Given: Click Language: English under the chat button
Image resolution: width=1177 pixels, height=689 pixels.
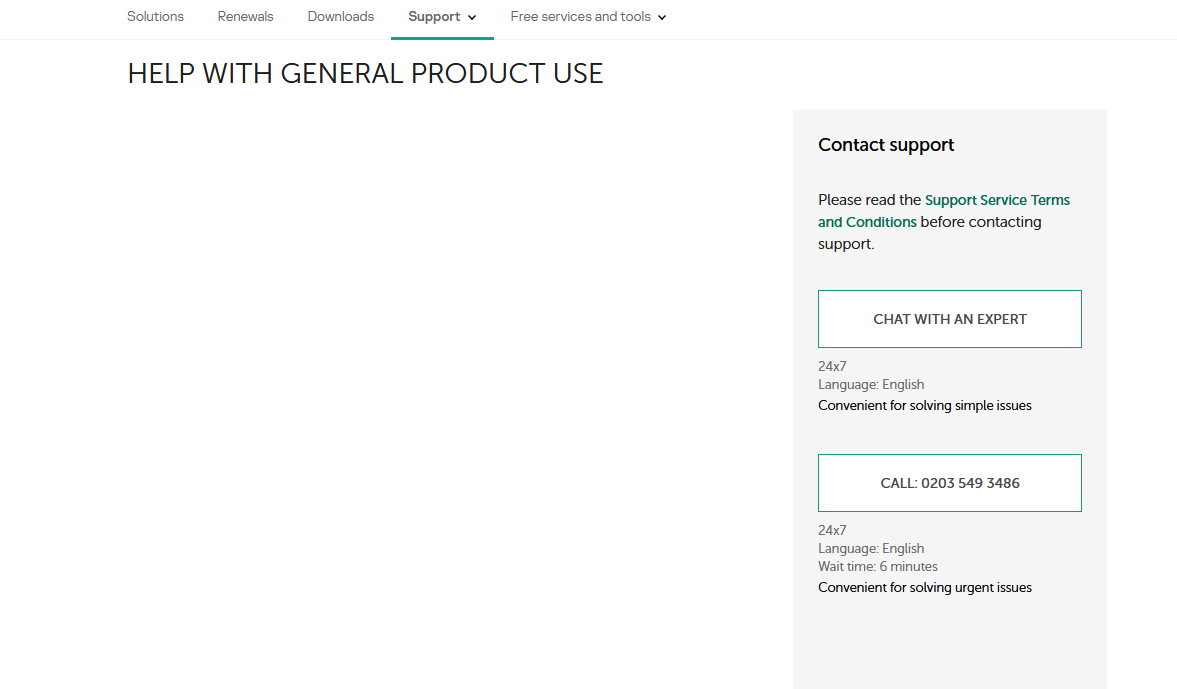Looking at the screenshot, I should [870, 385].
